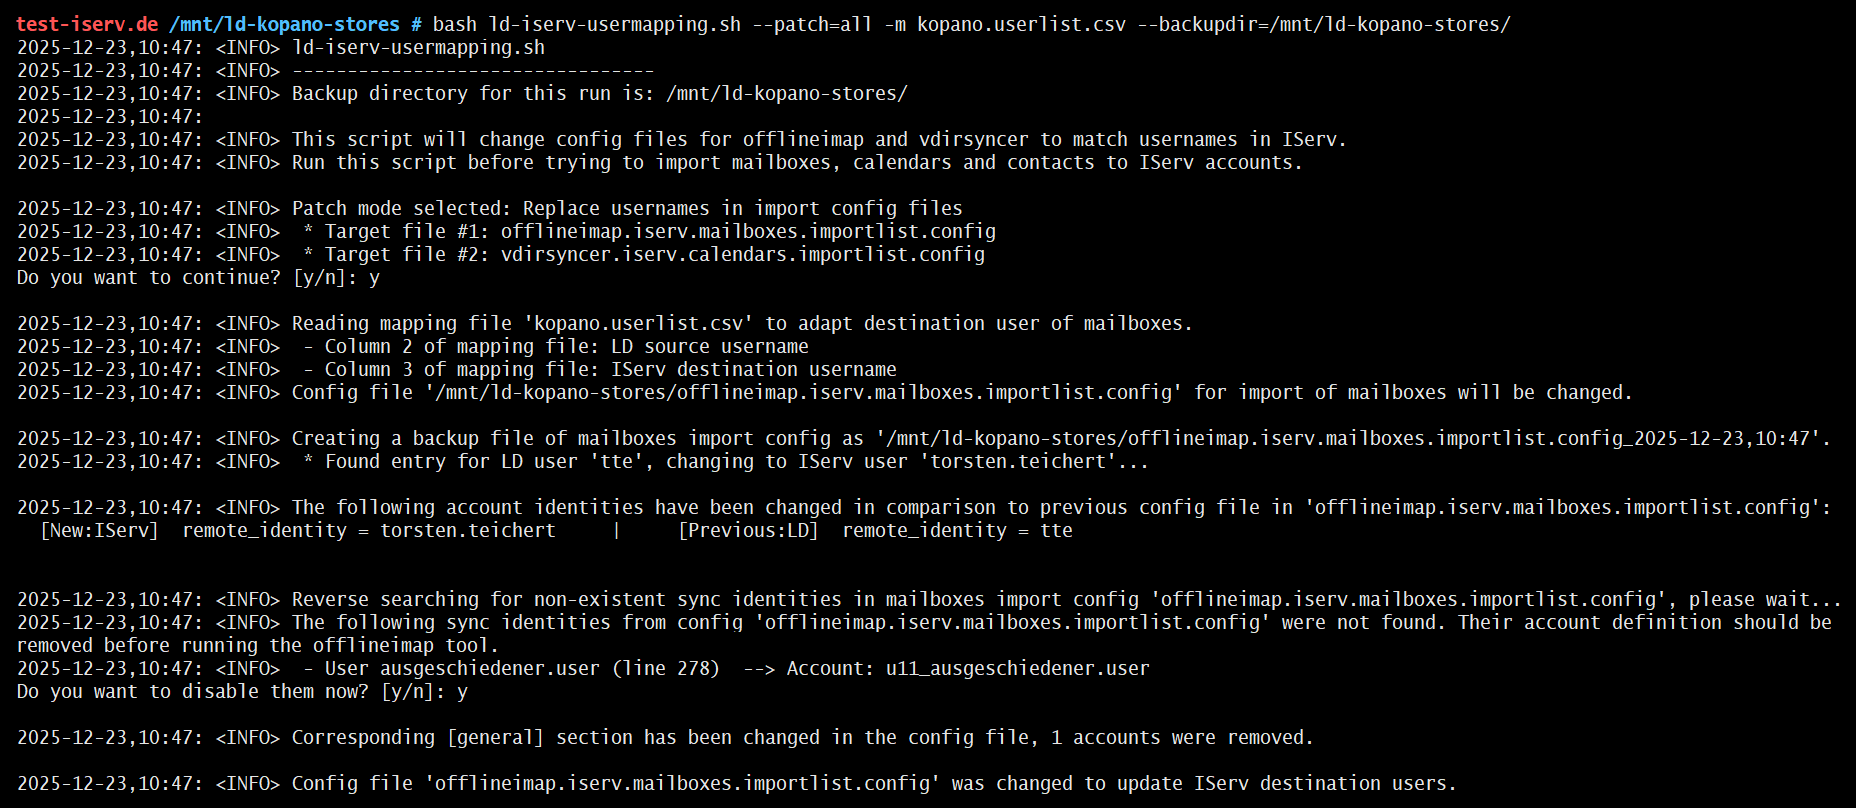Viewport: 1856px width, 808px height.
Task: Click the 'Backup directory for this run' line
Action: [599, 93]
